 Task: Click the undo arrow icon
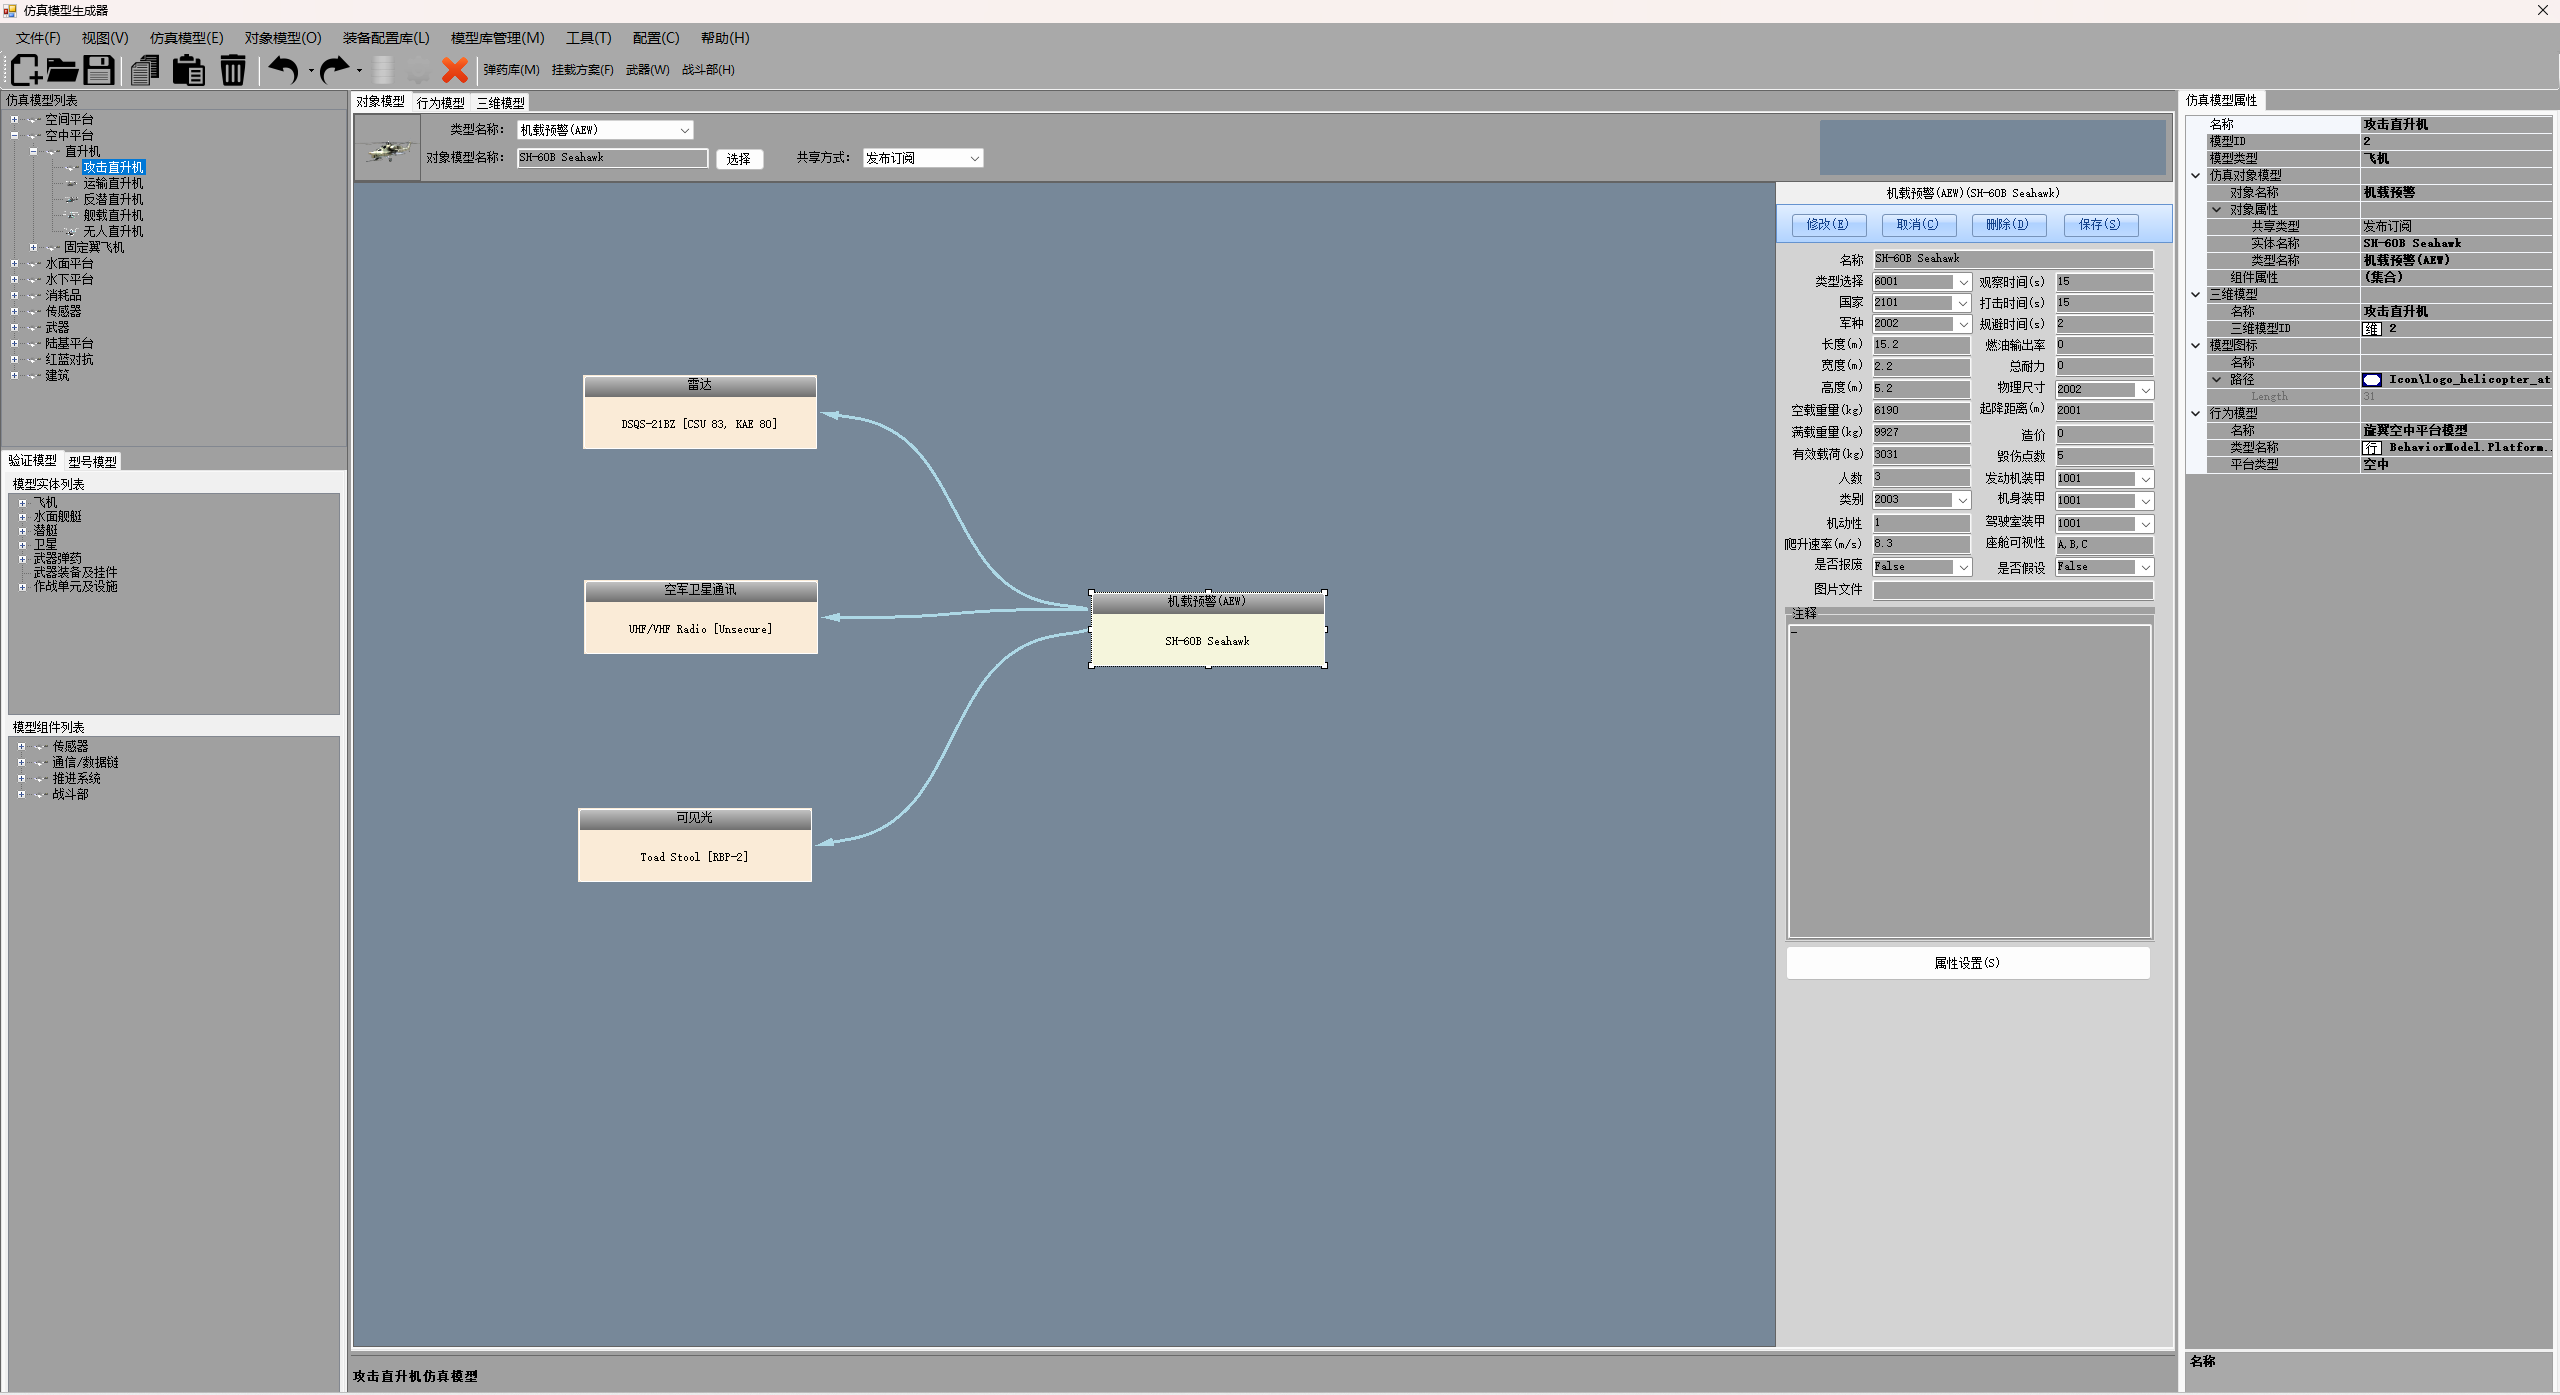point(284,70)
